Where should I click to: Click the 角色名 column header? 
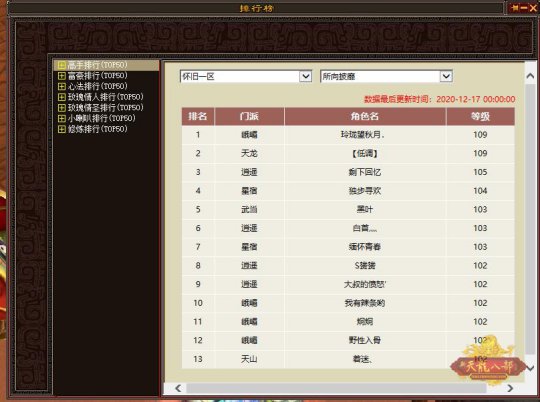click(365, 116)
